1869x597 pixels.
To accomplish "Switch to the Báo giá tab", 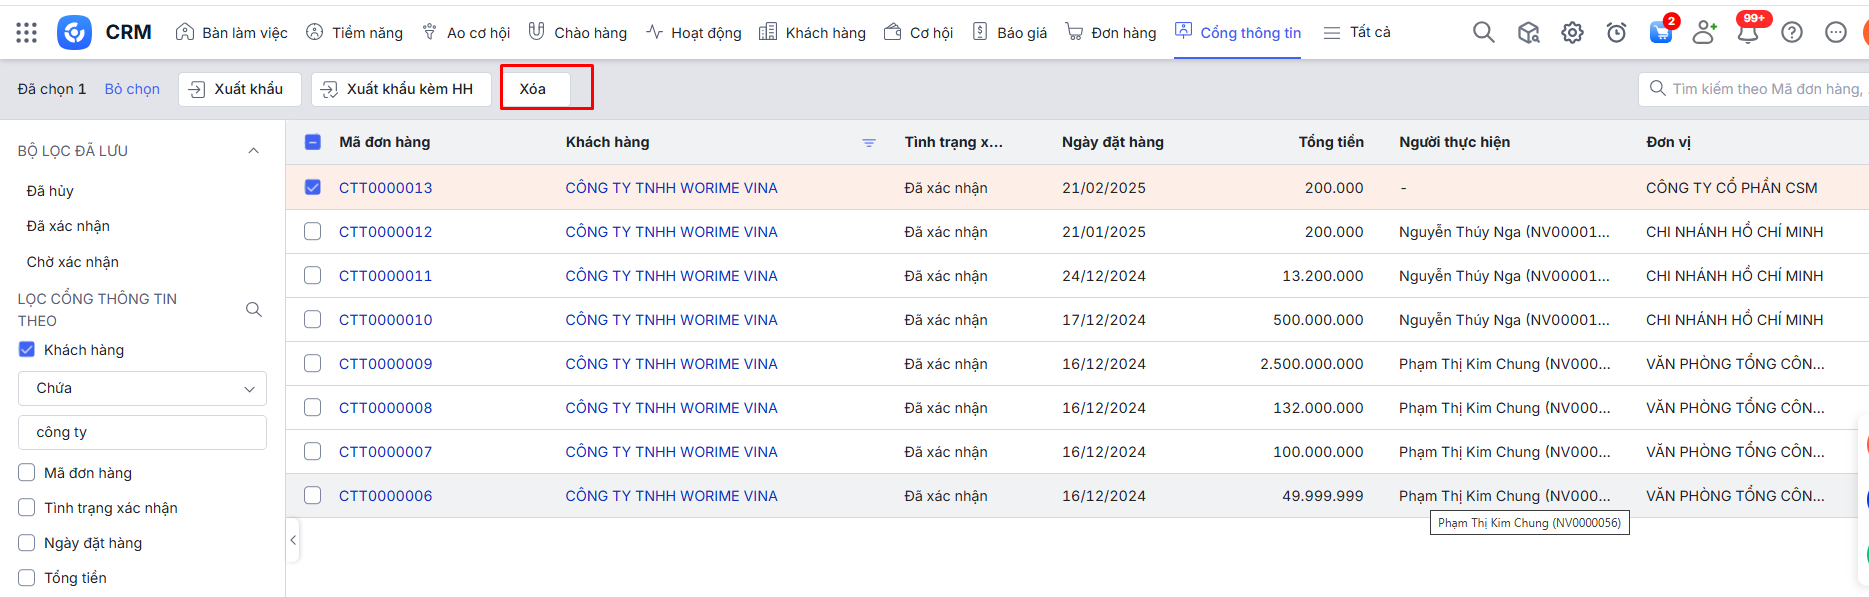I will point(1010,33).
